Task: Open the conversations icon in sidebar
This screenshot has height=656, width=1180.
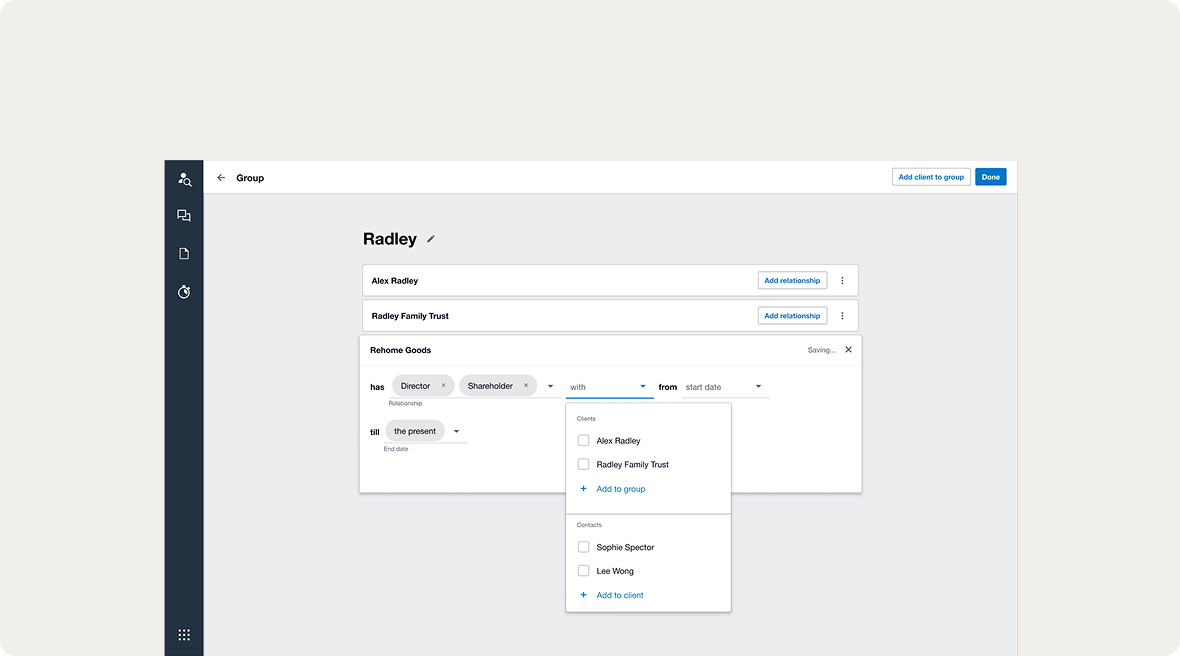Action: 184,216
